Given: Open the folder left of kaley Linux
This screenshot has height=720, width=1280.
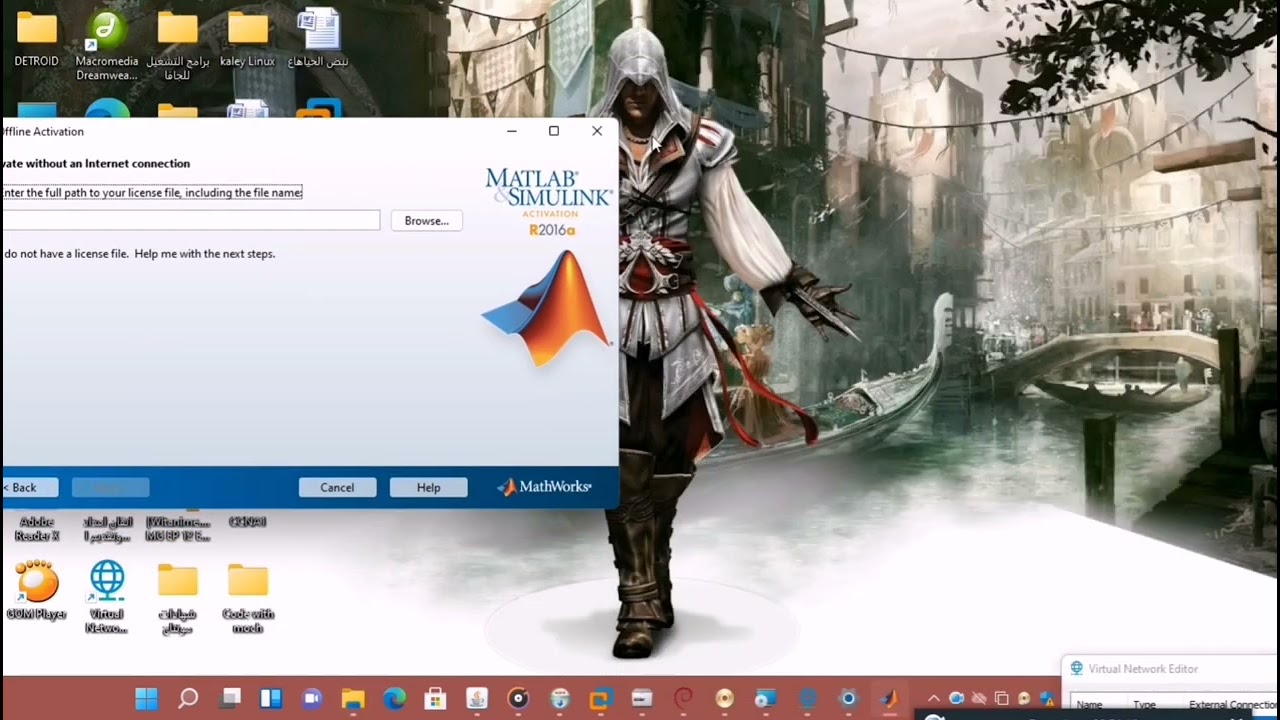Looking at the screenshot, I should pos(178,45).
